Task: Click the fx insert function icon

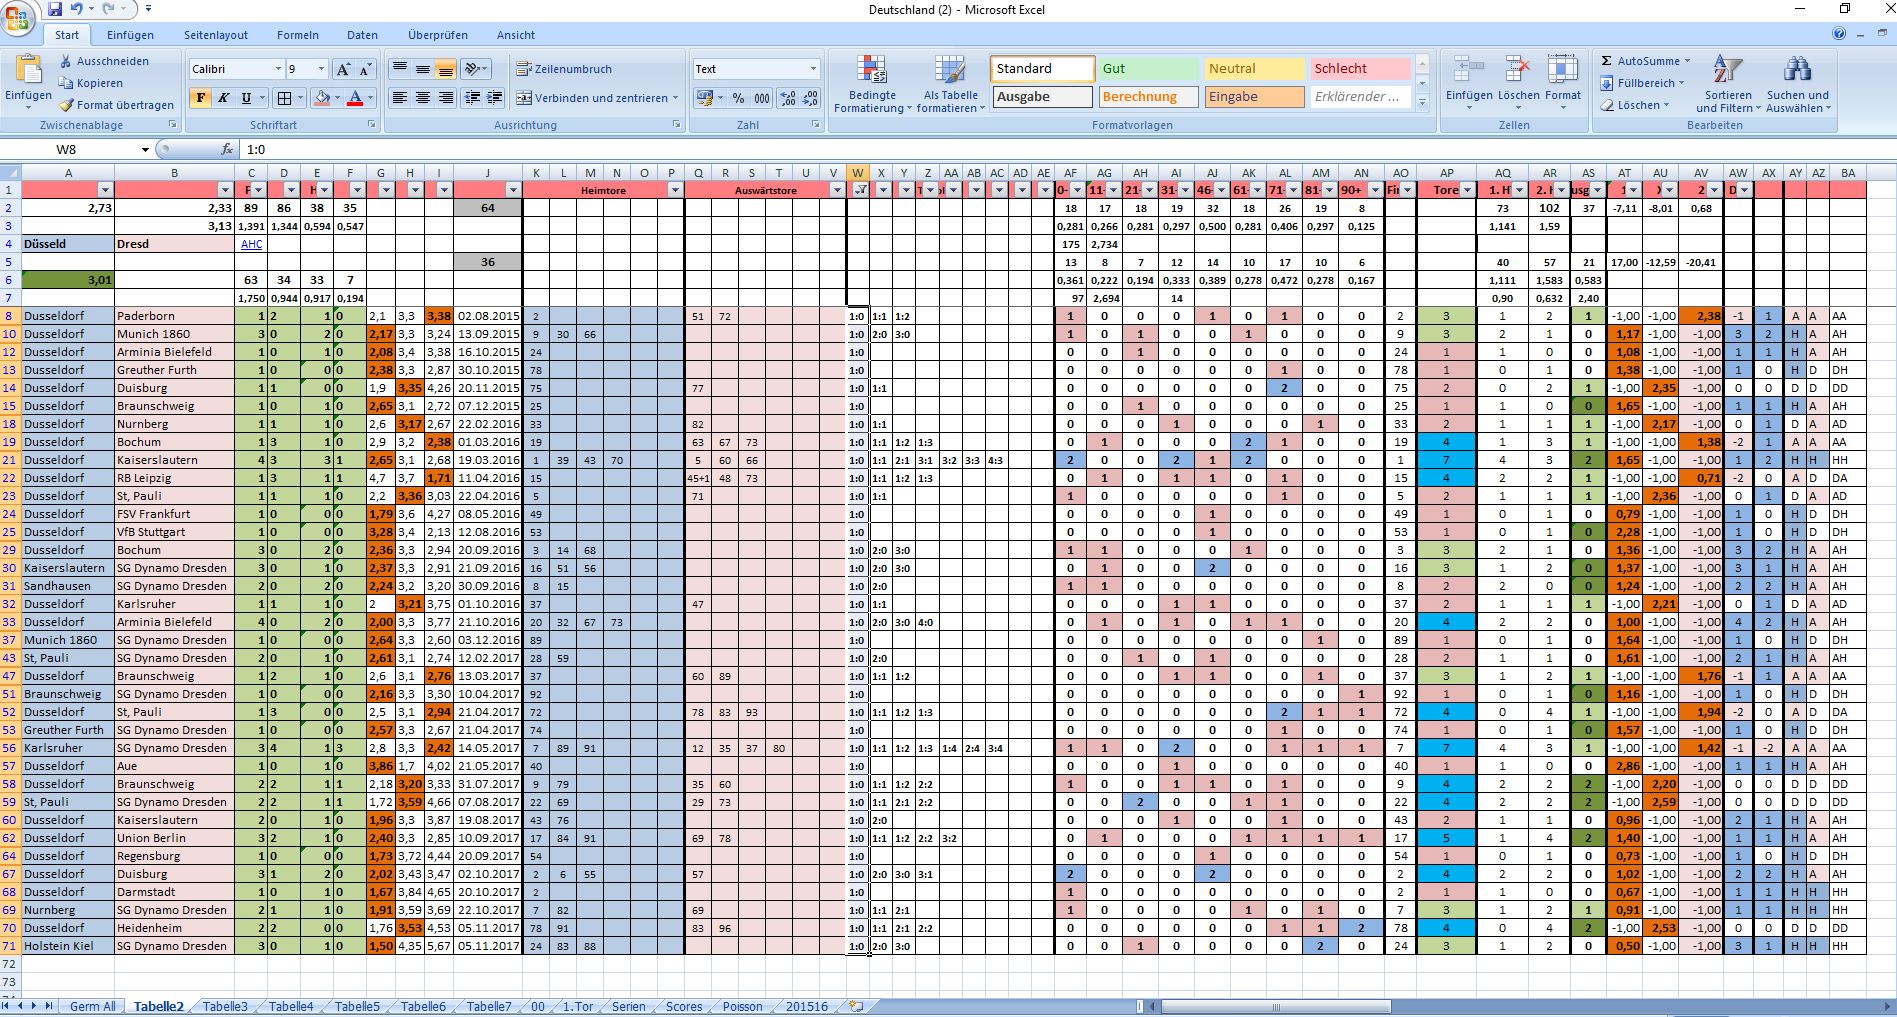Action: click(x=227, y=149)
